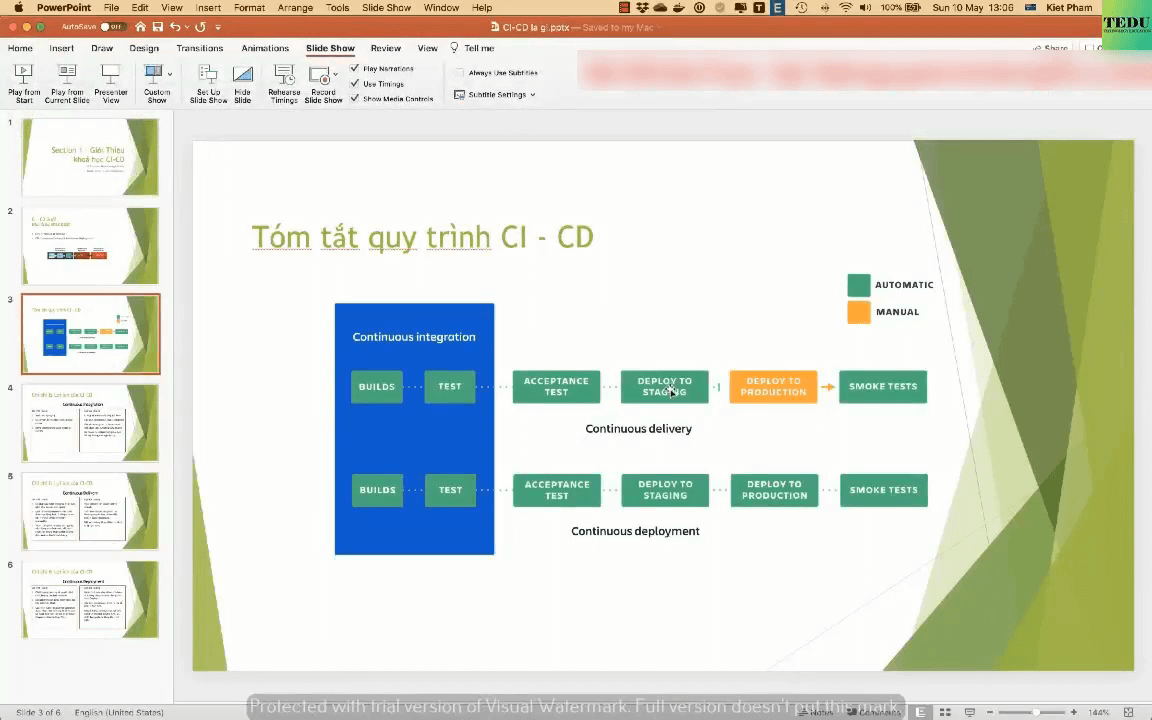This screenshot has height=720, width=1152.
Task: Switch to Slide Sorter view in status bar
Action: [945, 712]
